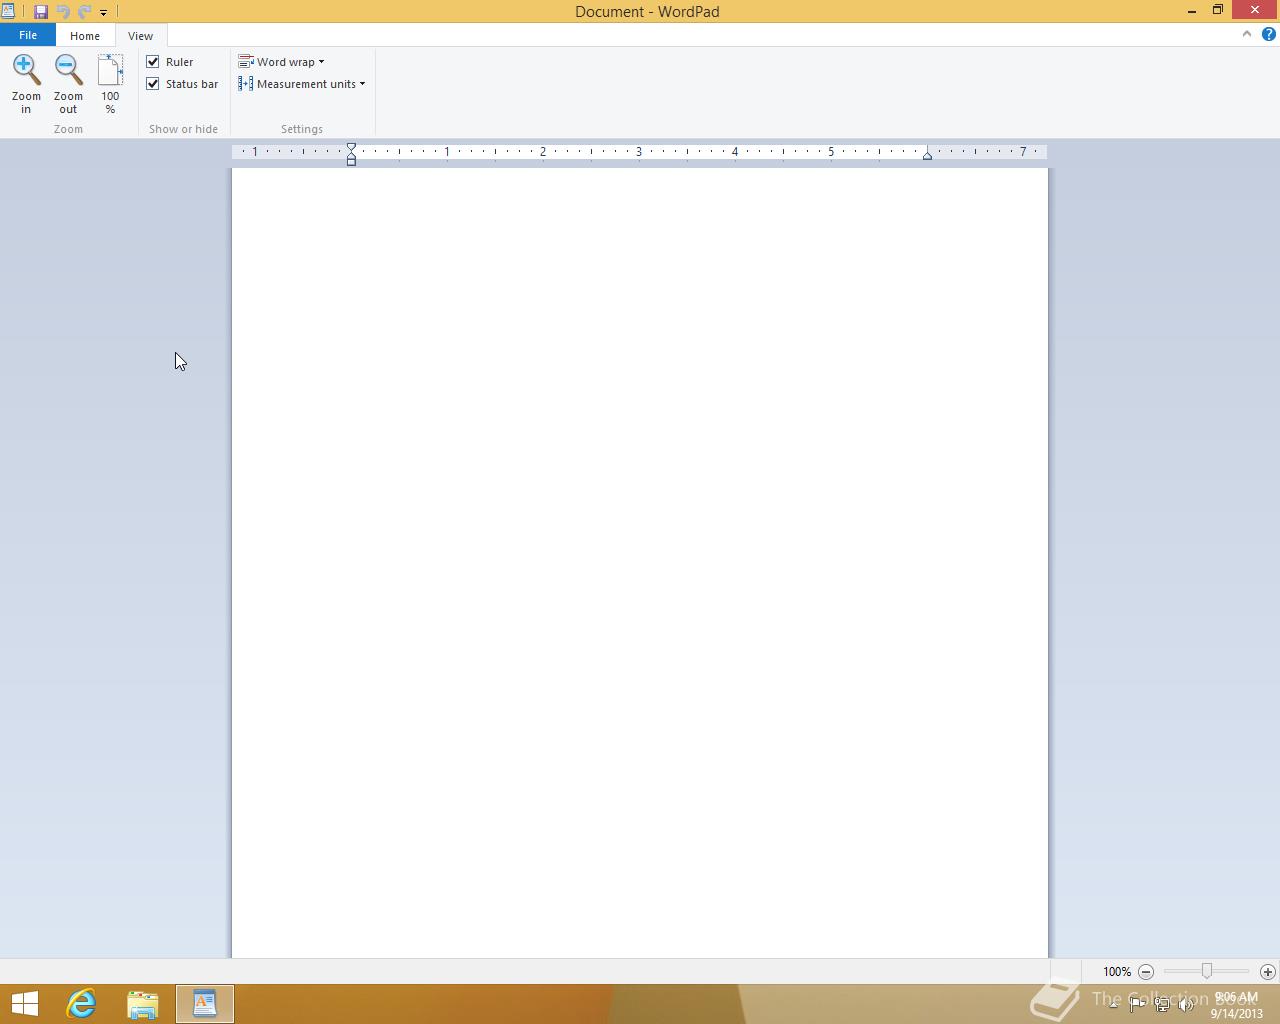The height and width of the screenshot is (1024, 1280).
Task: Open the Customize Quick Access Toolbar arrow
Action: point(103,13)
